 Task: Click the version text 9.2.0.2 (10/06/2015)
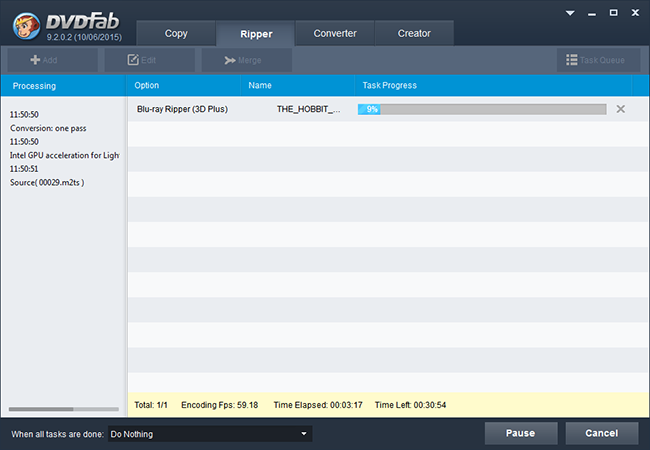coord(84,37)
